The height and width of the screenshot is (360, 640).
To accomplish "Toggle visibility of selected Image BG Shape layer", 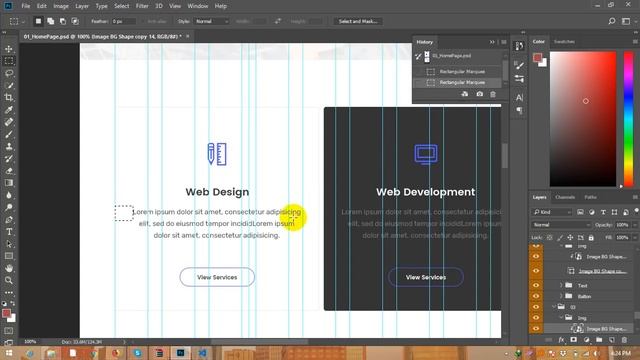I will [x=536, y=328].
